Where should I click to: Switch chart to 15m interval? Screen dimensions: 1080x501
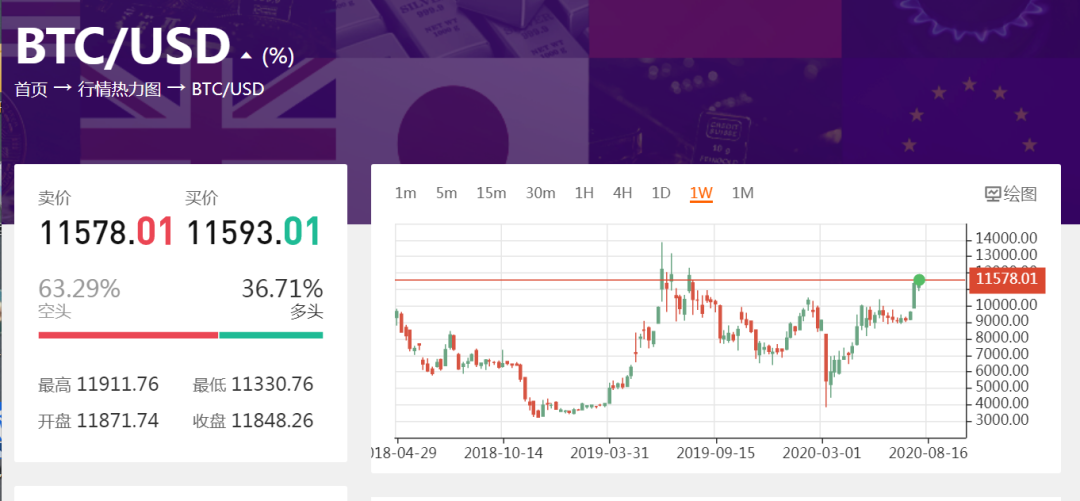coord(491,193)
